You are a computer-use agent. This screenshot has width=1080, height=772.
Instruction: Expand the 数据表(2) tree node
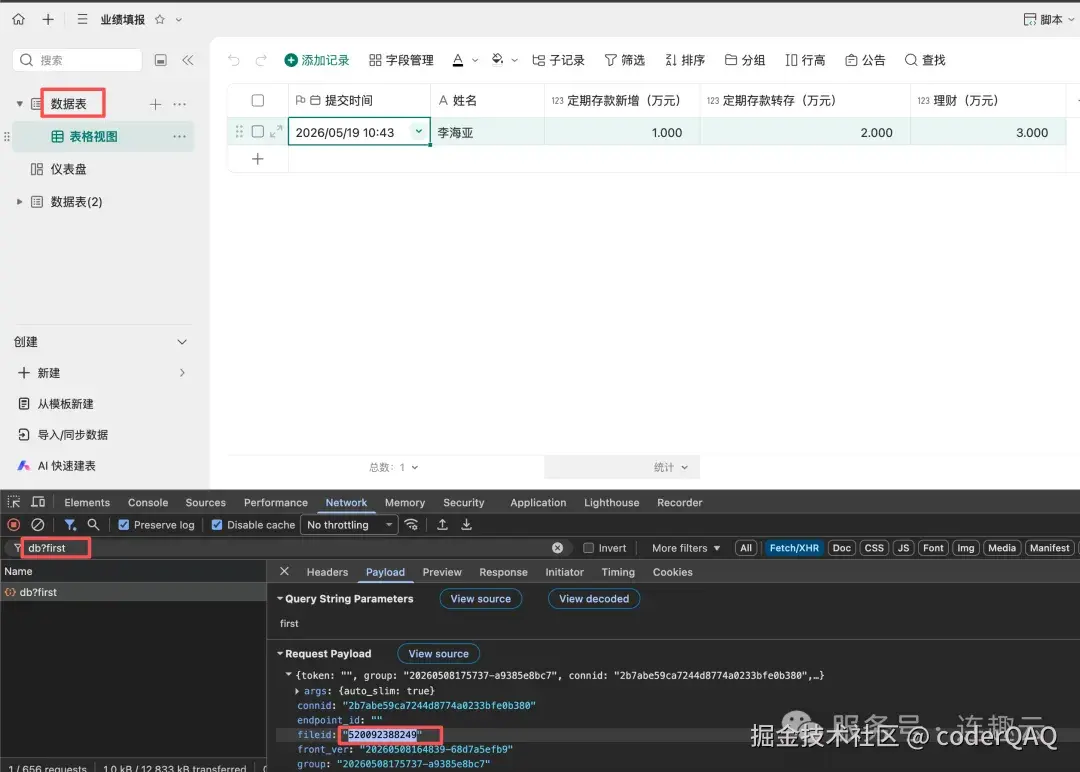19,202
